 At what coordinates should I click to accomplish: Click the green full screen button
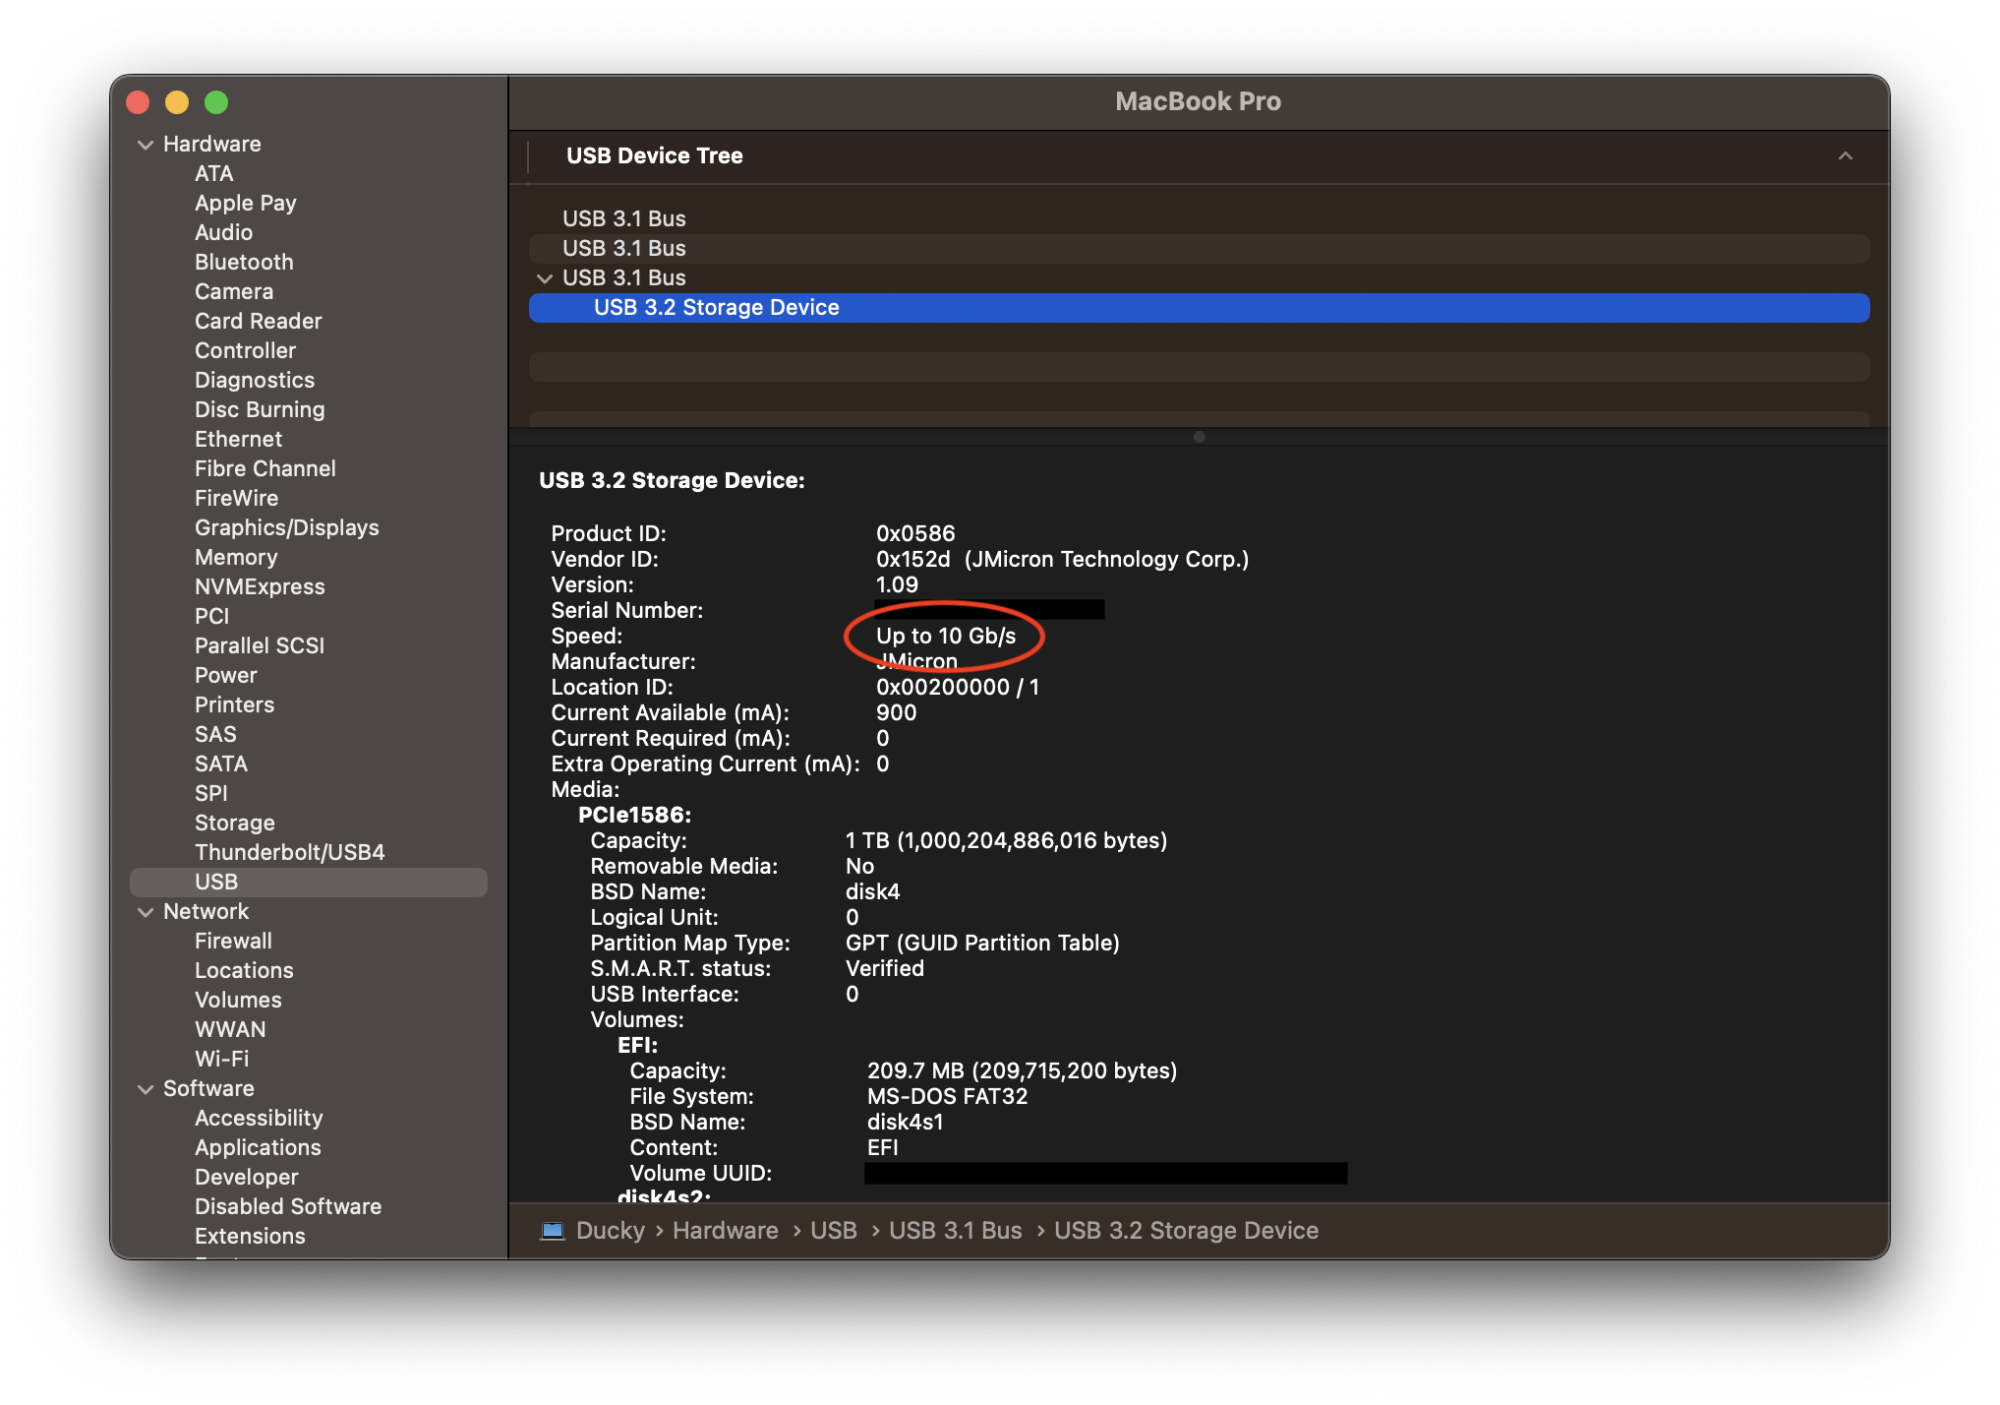pos(216,102)
